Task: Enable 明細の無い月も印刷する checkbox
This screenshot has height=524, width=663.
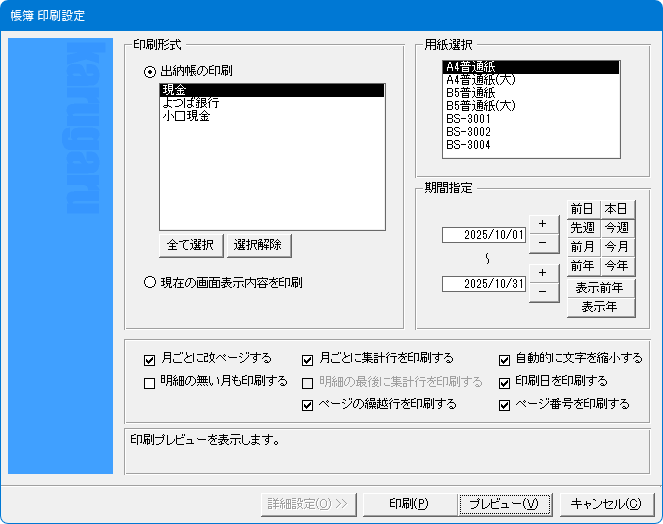Action: (x=150, y=382)
